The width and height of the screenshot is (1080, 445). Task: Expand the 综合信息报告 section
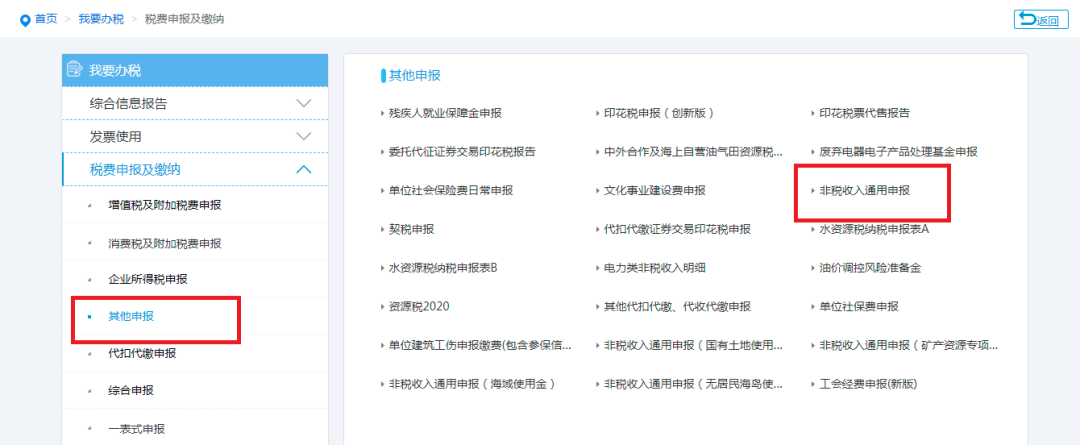pos(195,104)
